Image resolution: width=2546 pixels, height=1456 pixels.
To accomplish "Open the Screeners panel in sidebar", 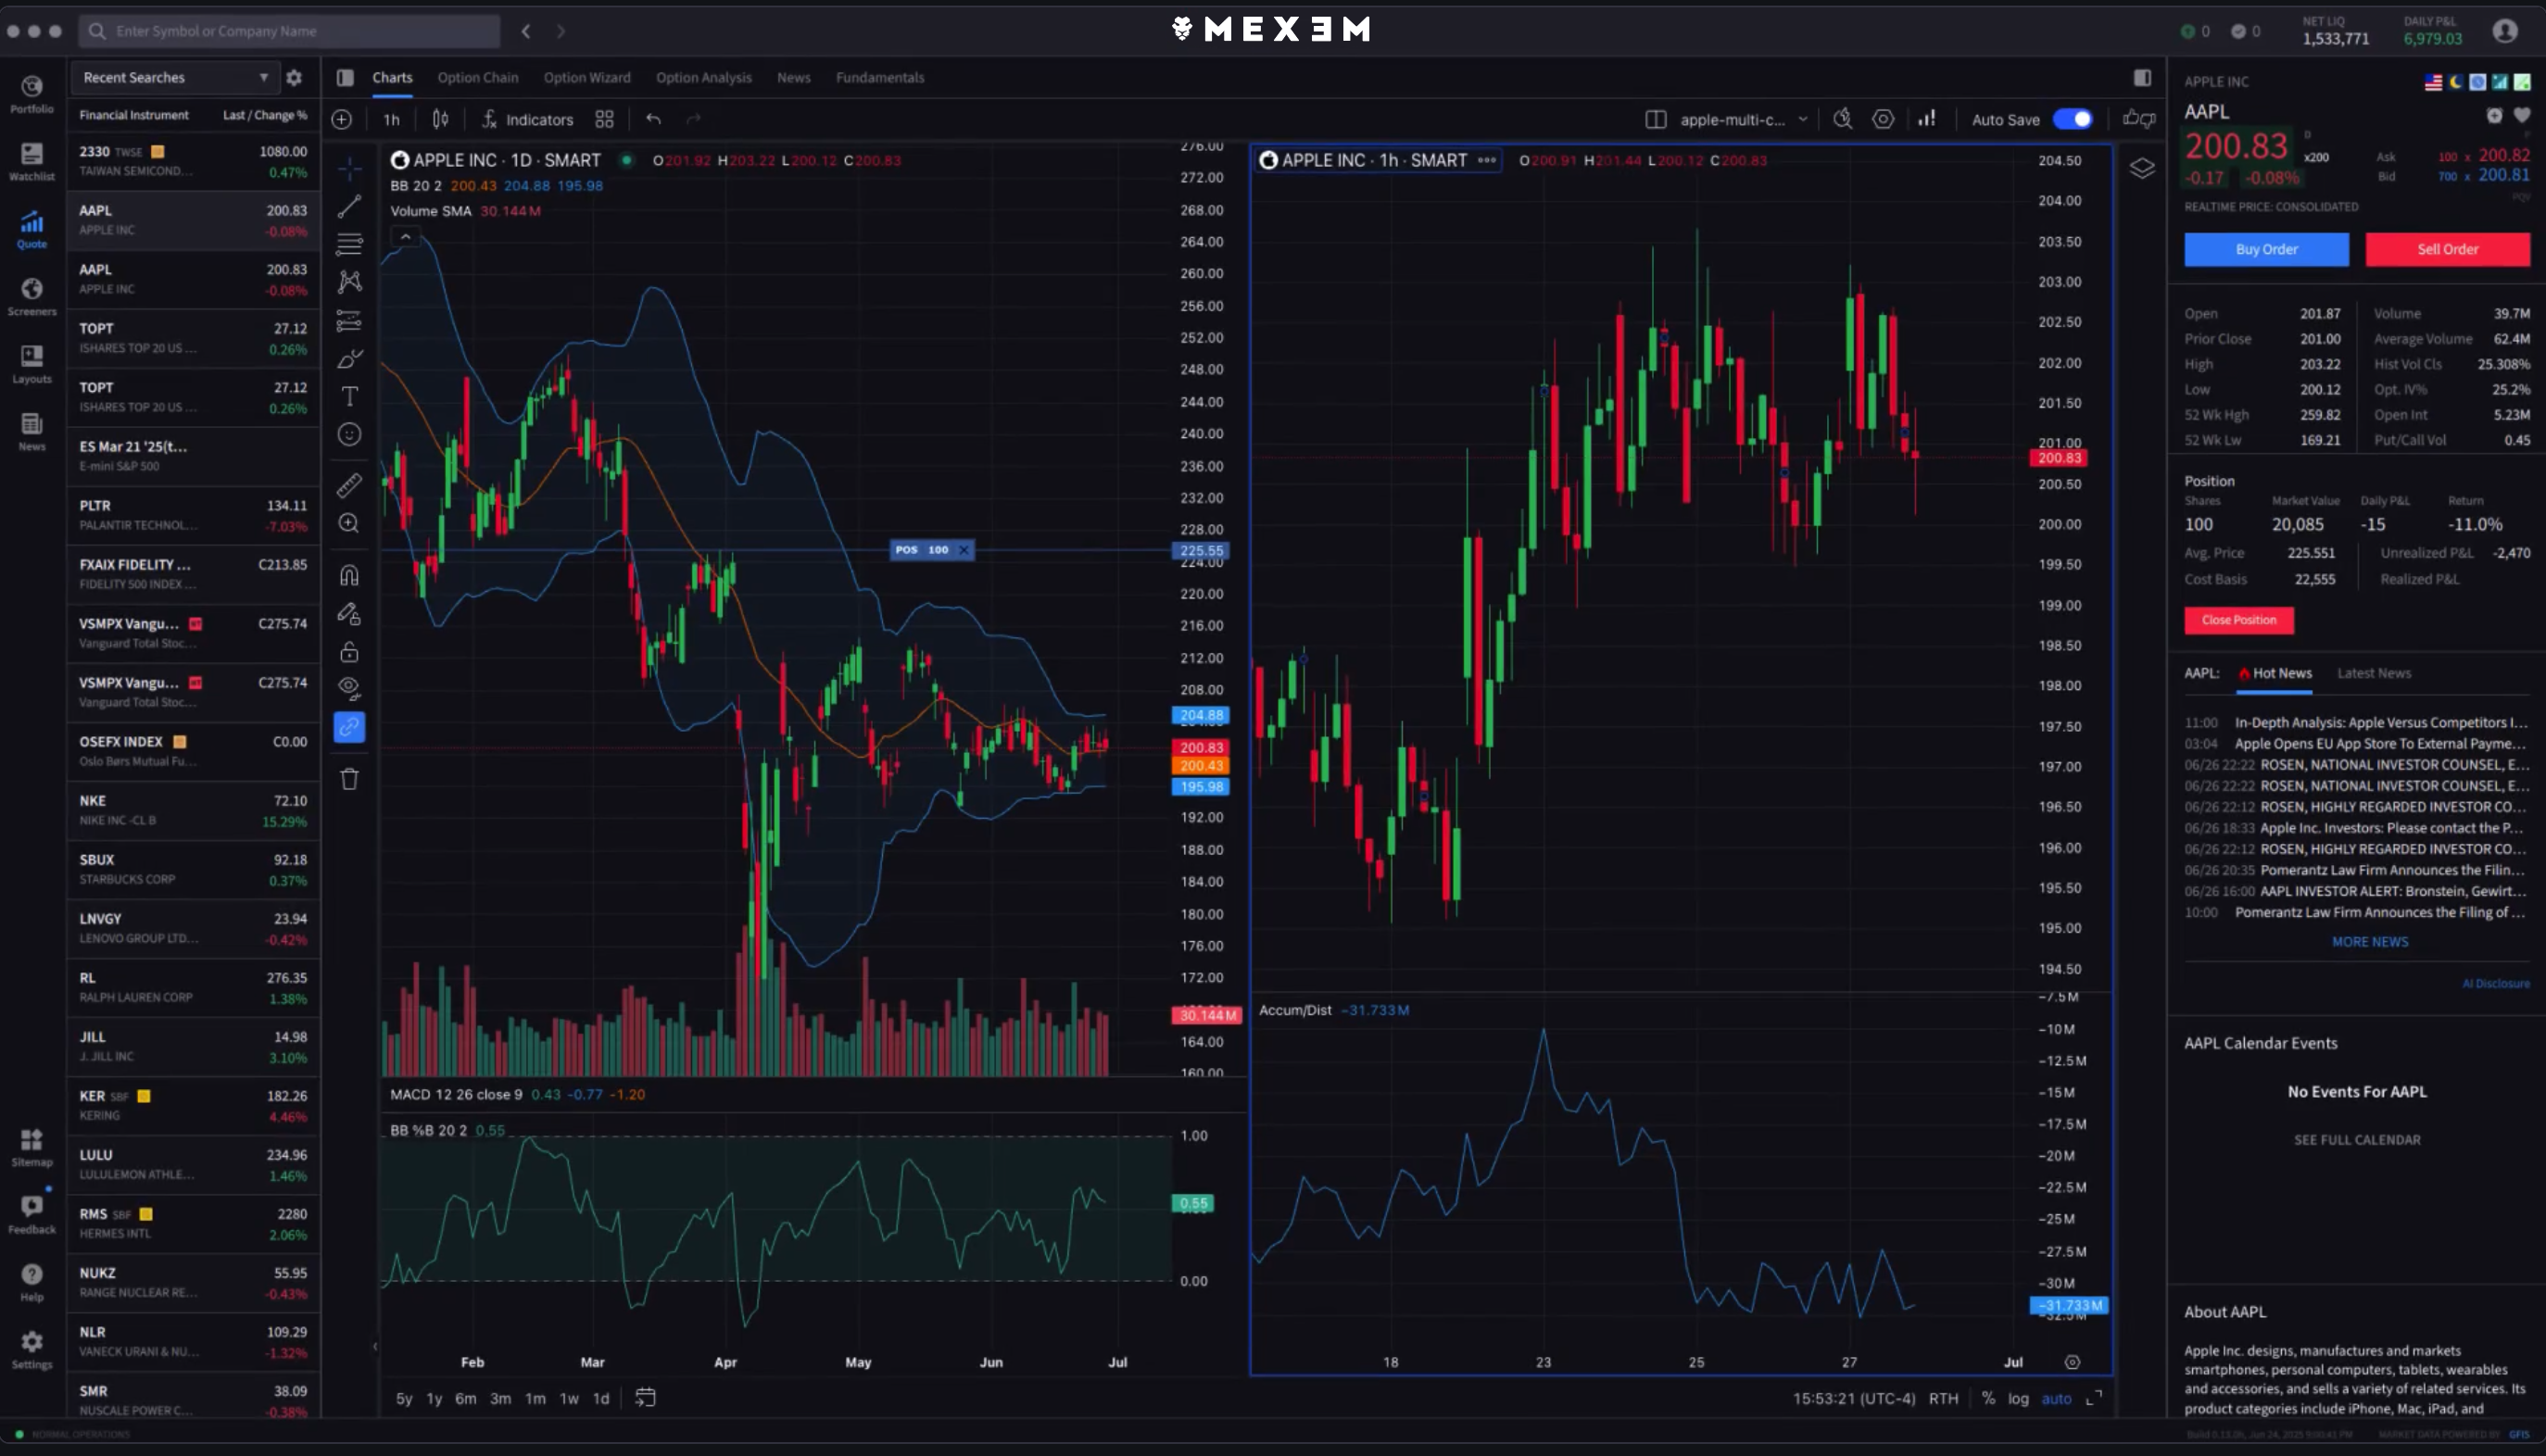I will click(31, 296).
